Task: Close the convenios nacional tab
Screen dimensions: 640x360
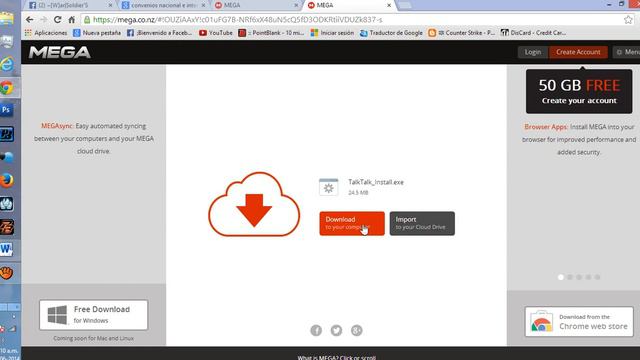Action: (203, 5)
